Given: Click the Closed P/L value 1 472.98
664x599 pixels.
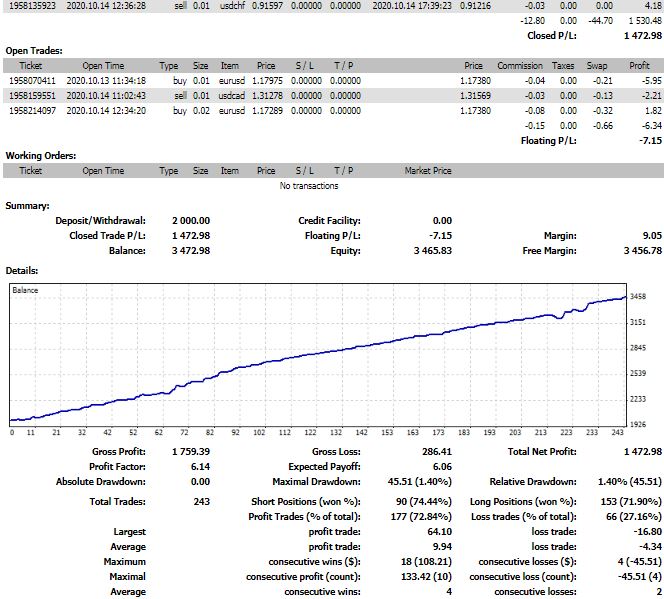Looking at the screenshot, I should pos(642,36).
